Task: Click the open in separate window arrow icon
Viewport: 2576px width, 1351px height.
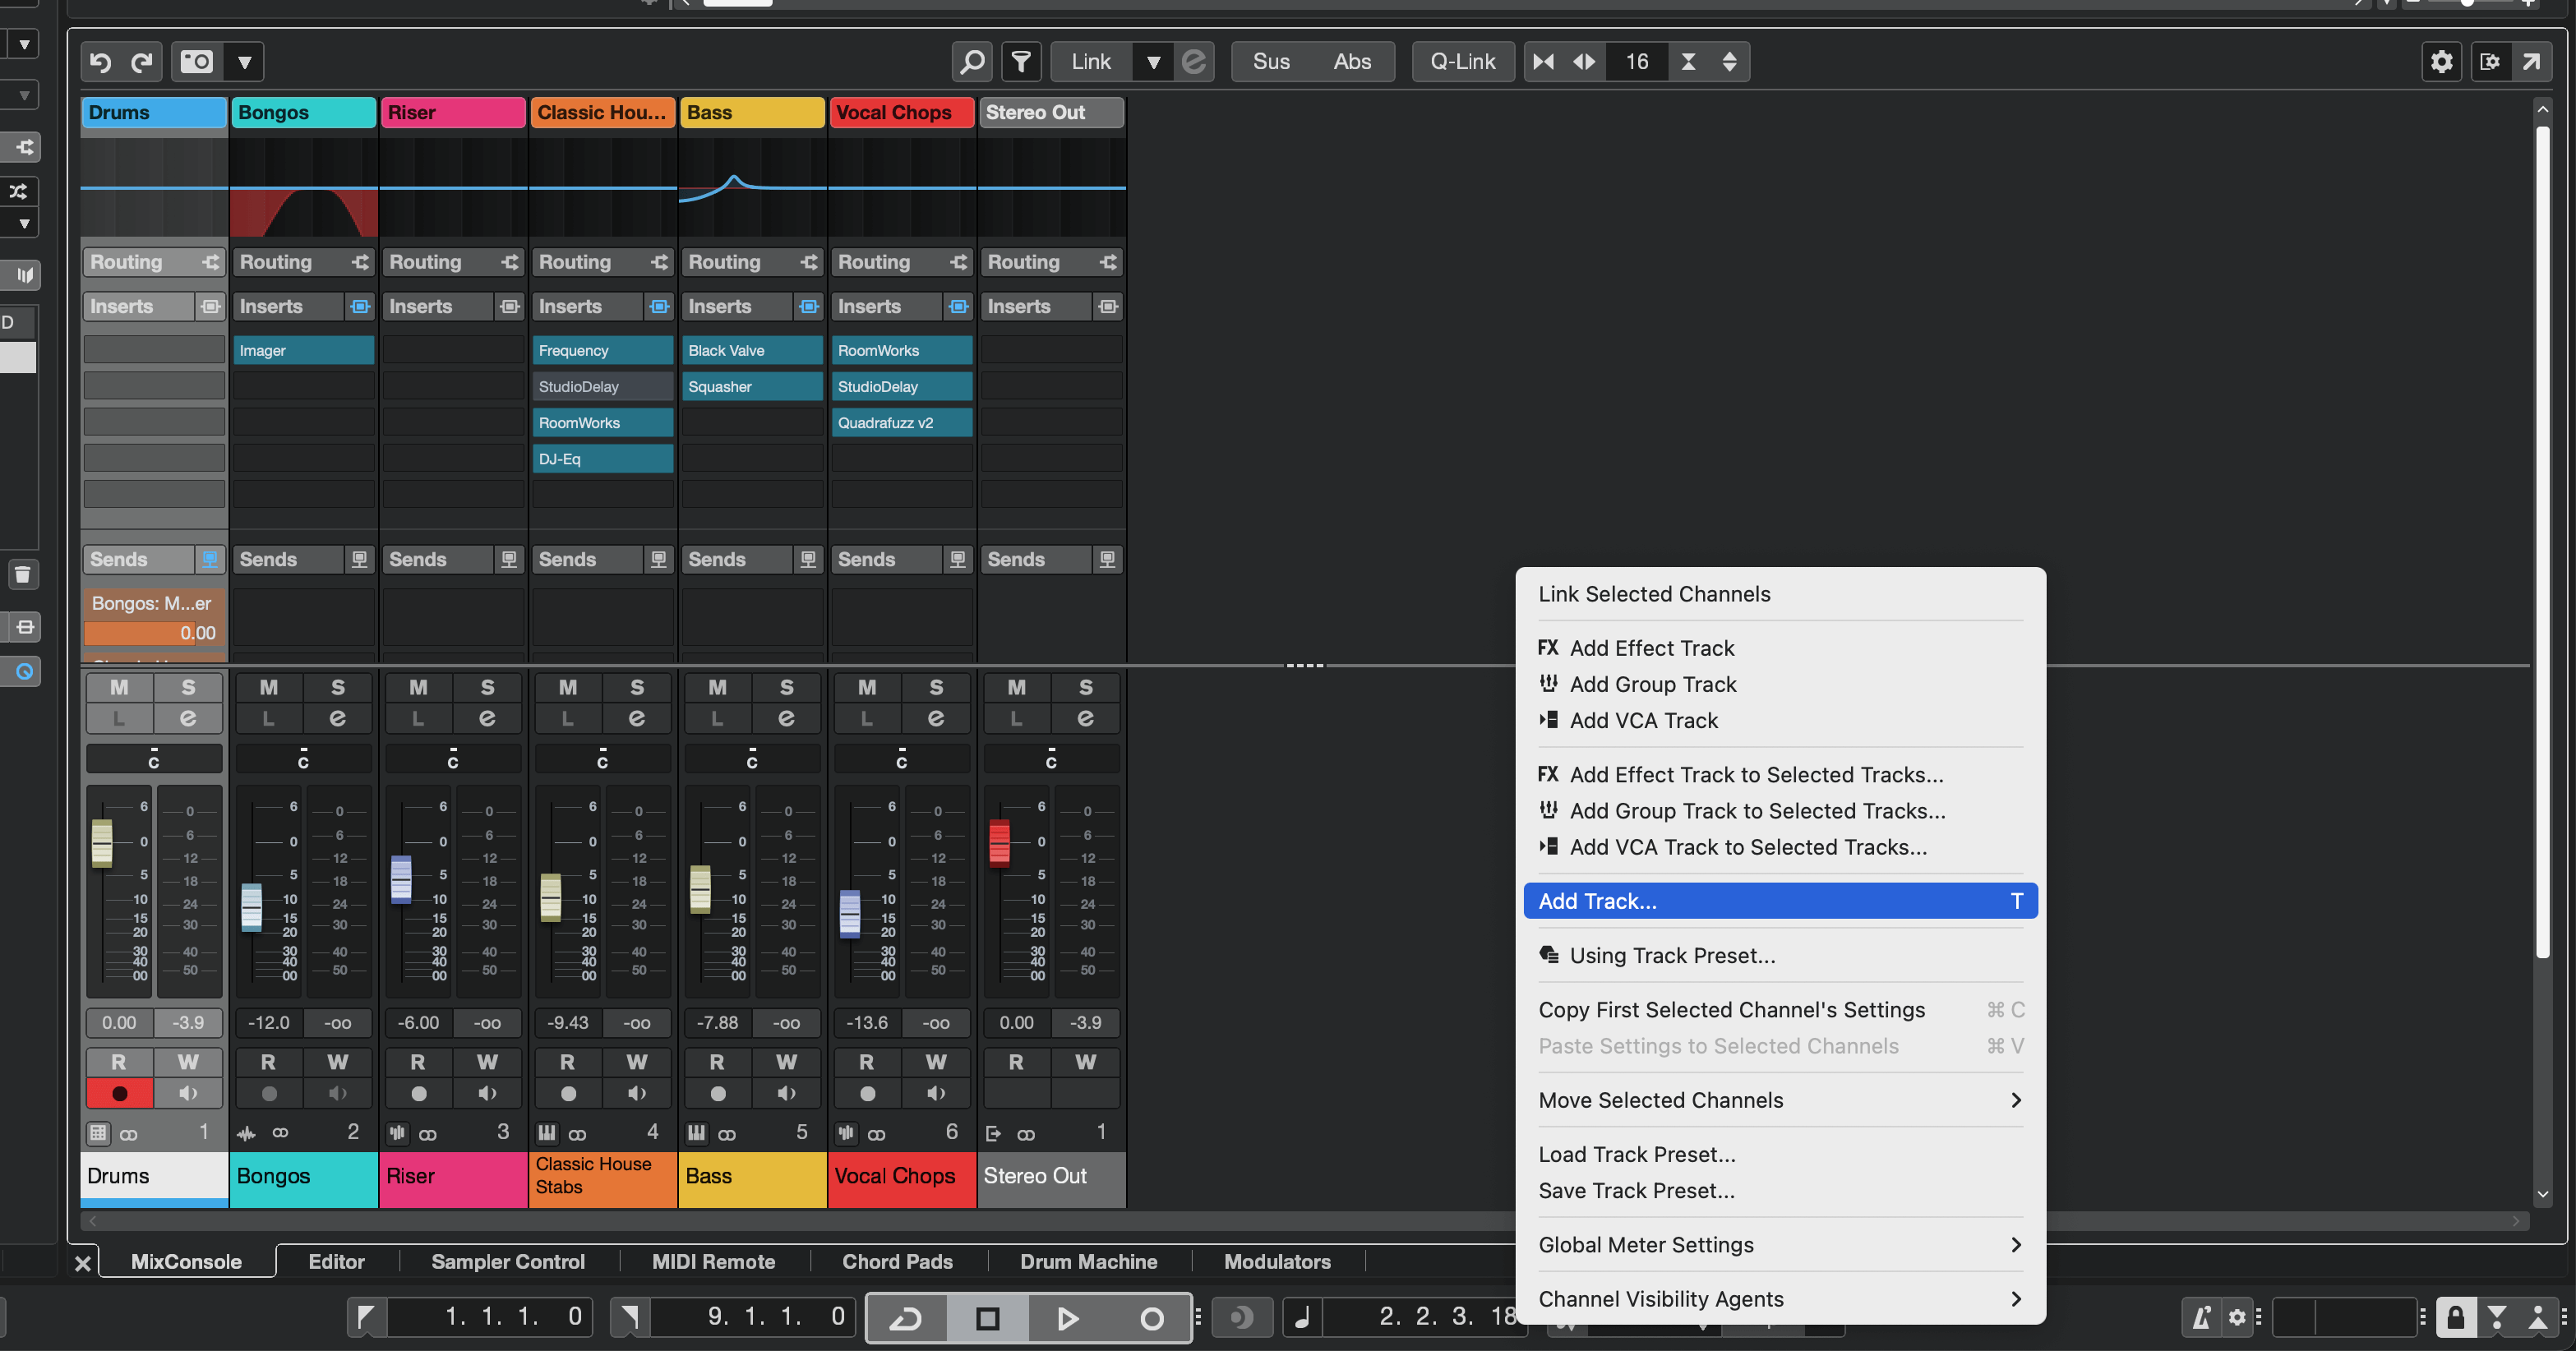Action: click(x=2531, y=62)
